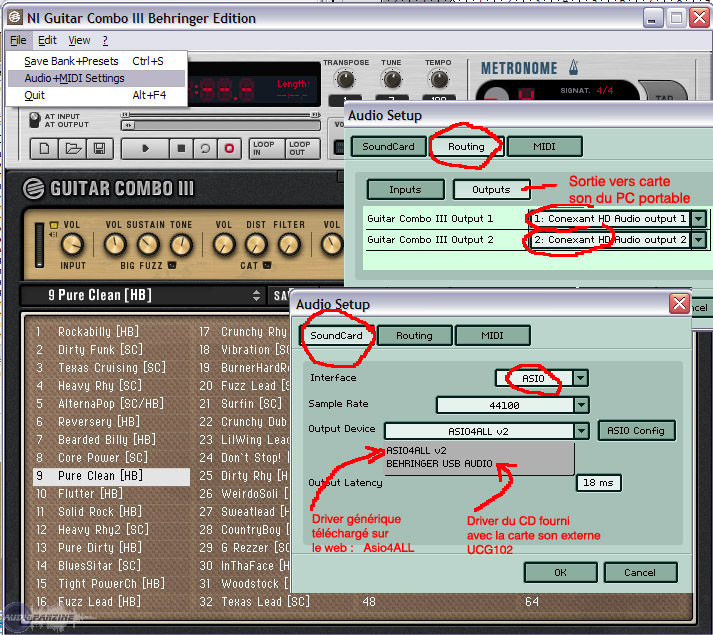The image size is (713, 635).
Task: Select preset 9 Pure Clean [HB] in list
Action: pyautogui.click(x=111, y=476)
